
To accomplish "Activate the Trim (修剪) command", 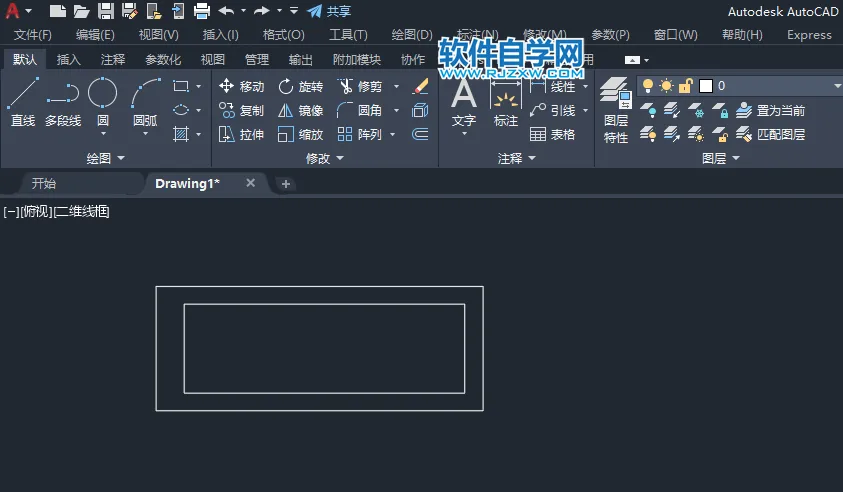I will click(x=360, y=86).
